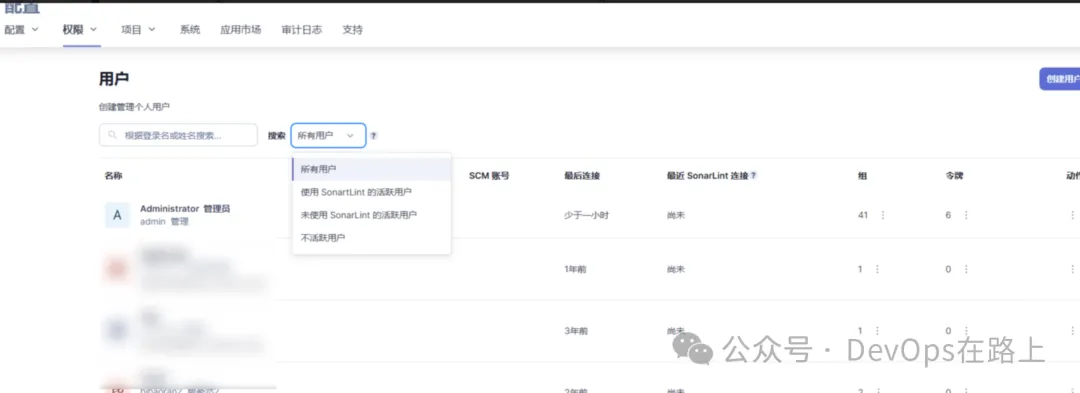Click the SCM 账号 column header
This screenshot has height=393, width=1080.
coord(489,176)
